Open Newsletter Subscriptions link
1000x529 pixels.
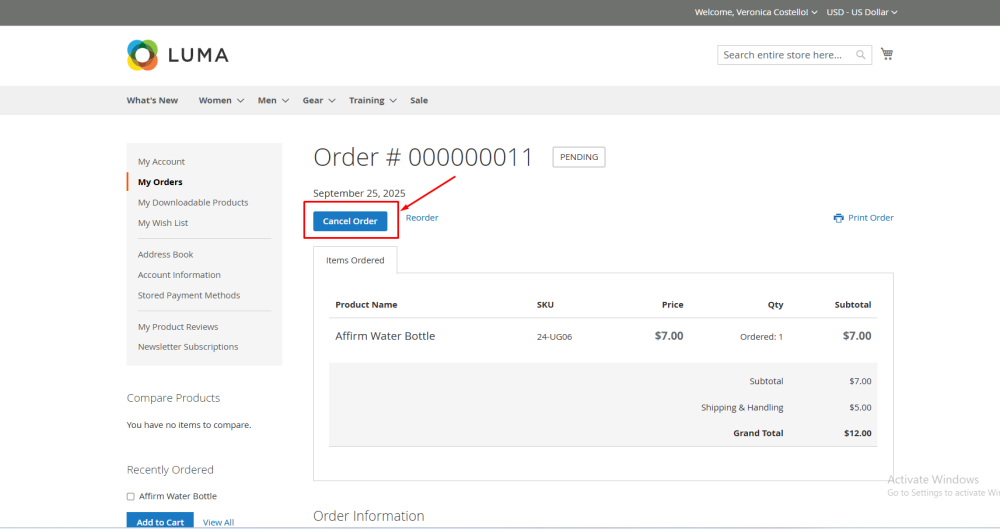(x=188, y=346)
